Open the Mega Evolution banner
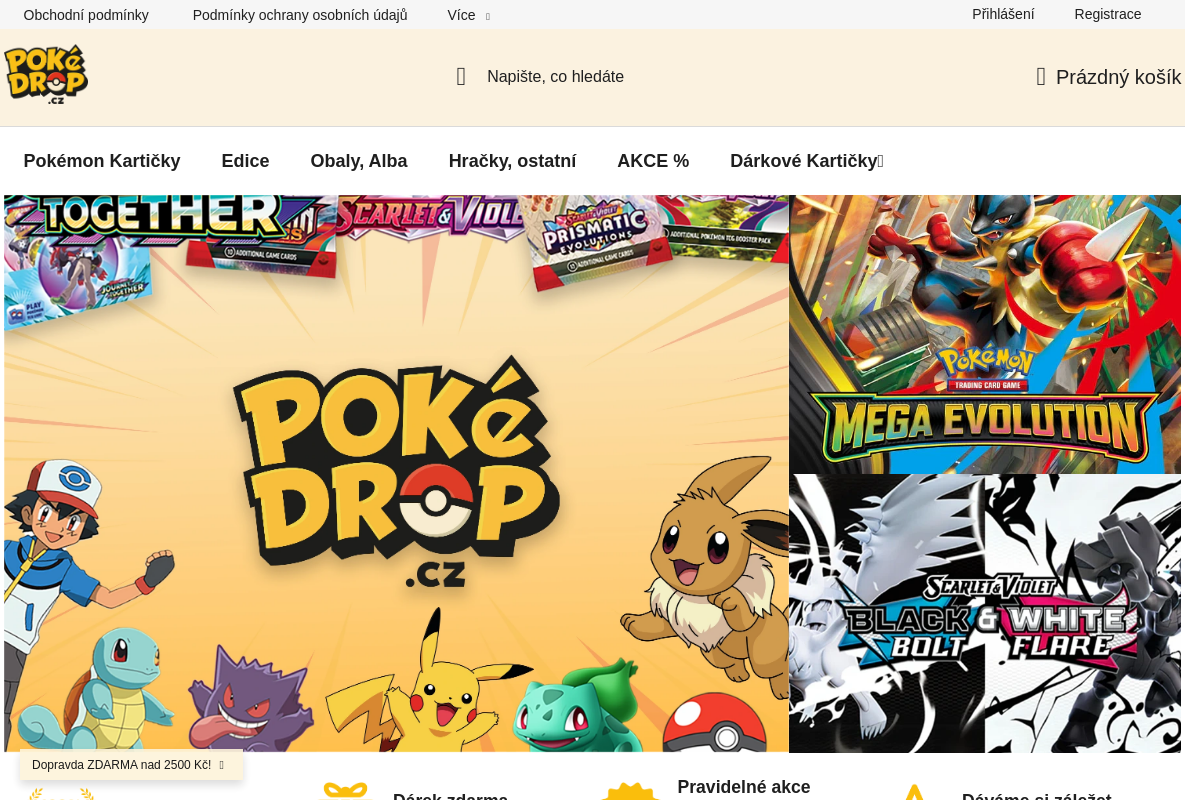 [985, 334]
